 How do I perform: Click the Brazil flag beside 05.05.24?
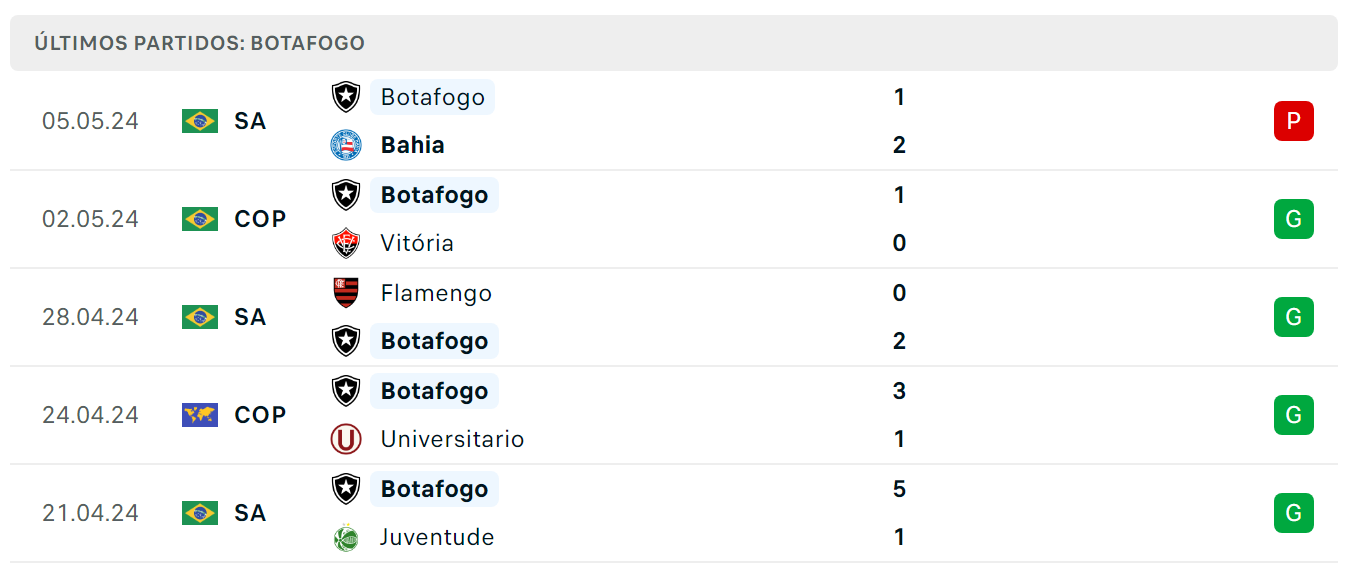point(200,121)
